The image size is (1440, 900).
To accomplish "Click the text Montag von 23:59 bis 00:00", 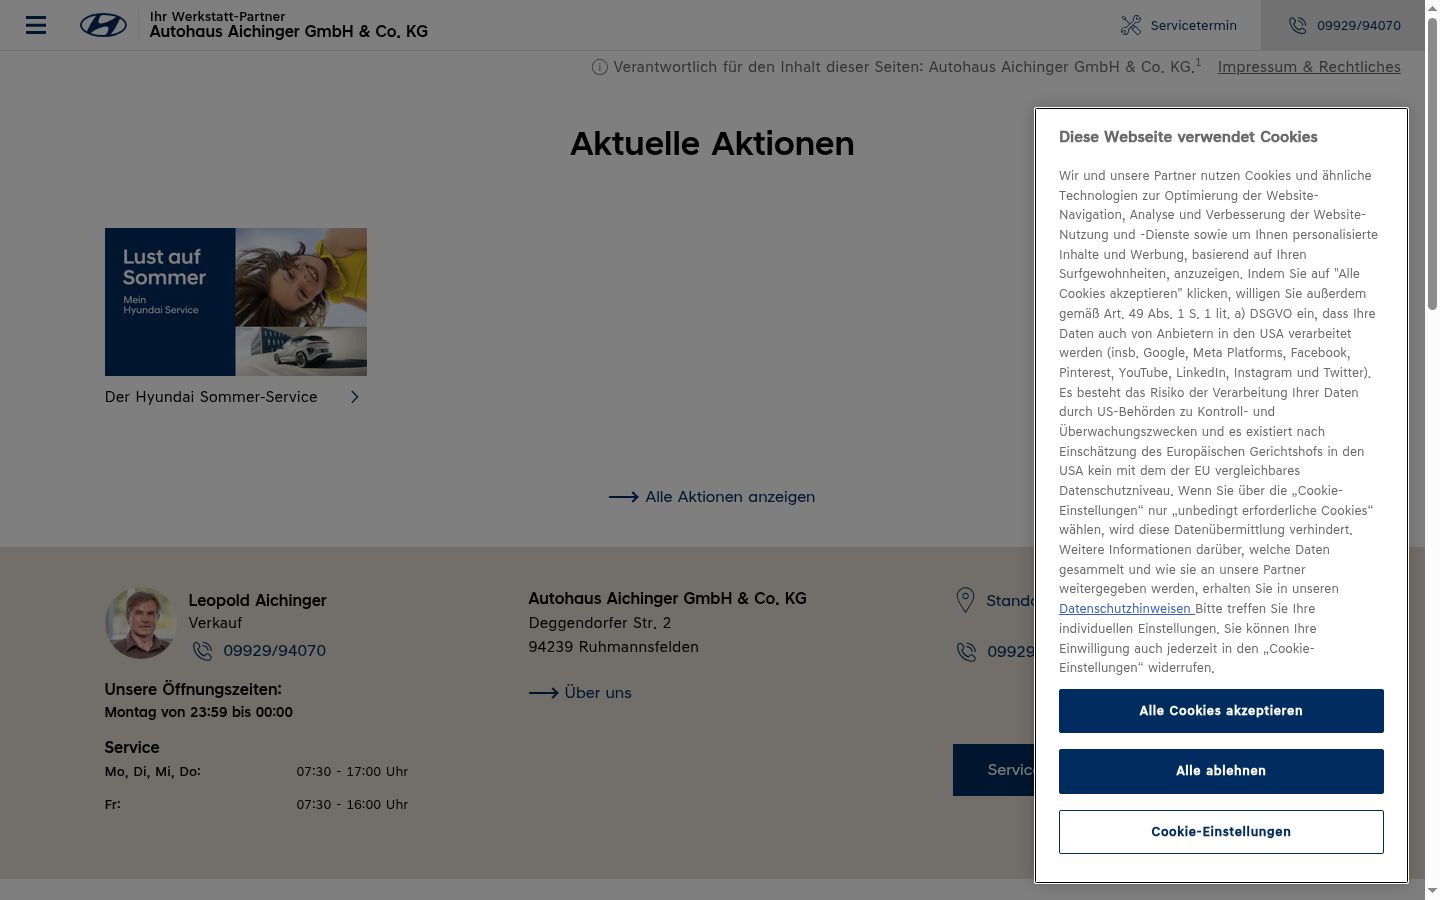I will pyautogui.click(x=199, y=713).
